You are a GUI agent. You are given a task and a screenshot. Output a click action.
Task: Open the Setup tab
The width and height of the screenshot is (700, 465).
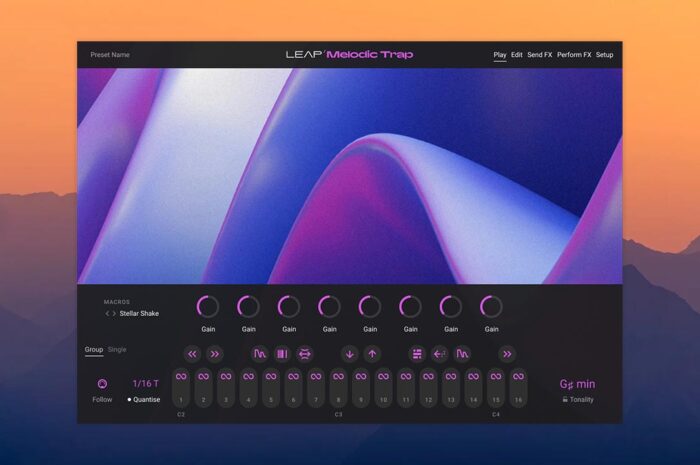pos(604,55)
